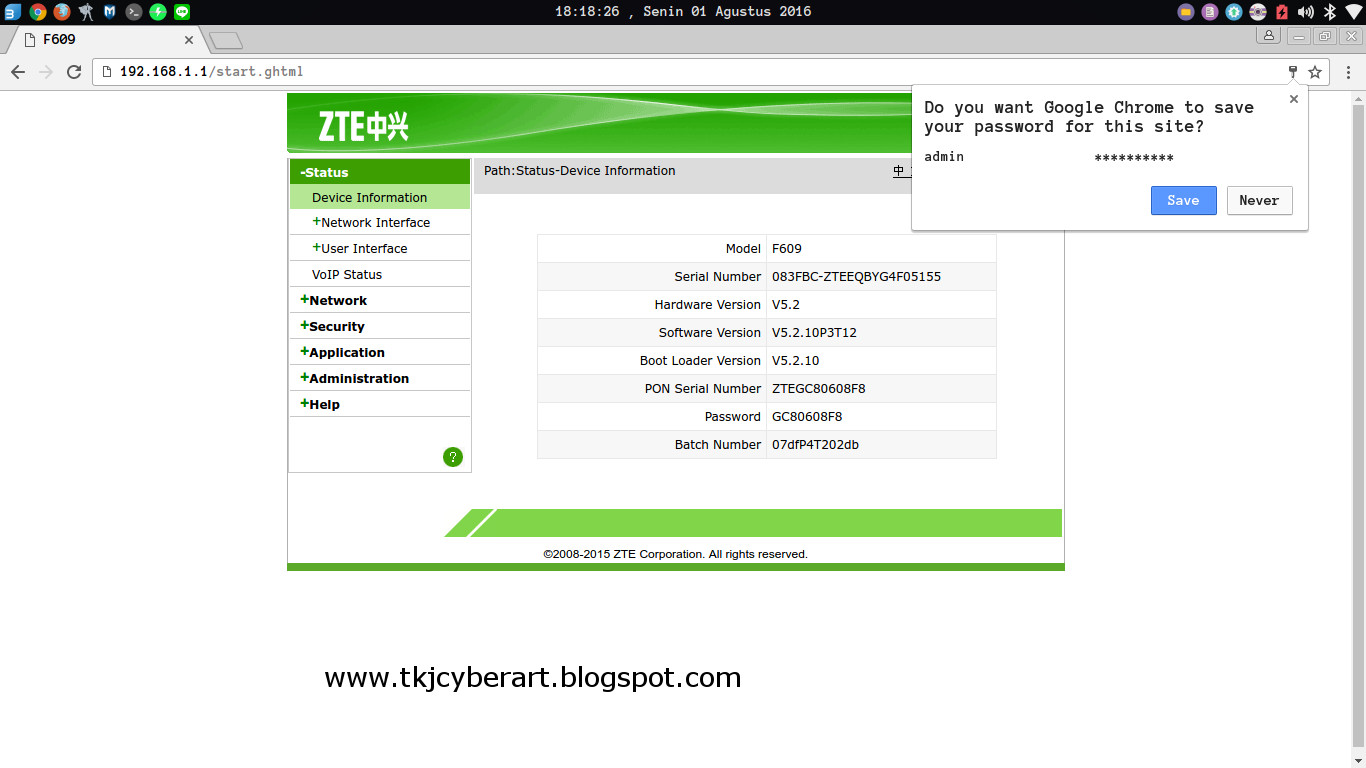Open VoIP Status page

click(x=380, y=274)
